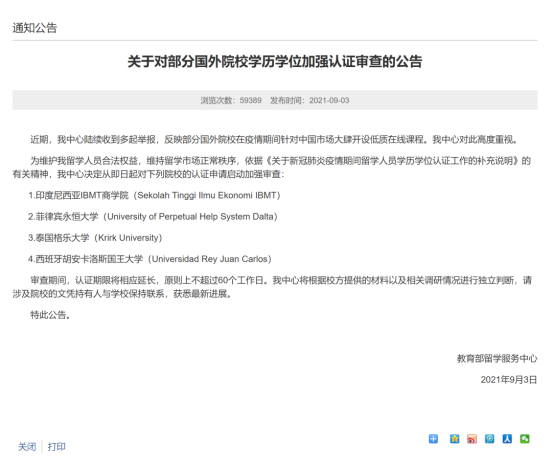This screenshot has height=469, width=552.
Task: Share the notice on Sina Weibo
Action: pos(472,439)
